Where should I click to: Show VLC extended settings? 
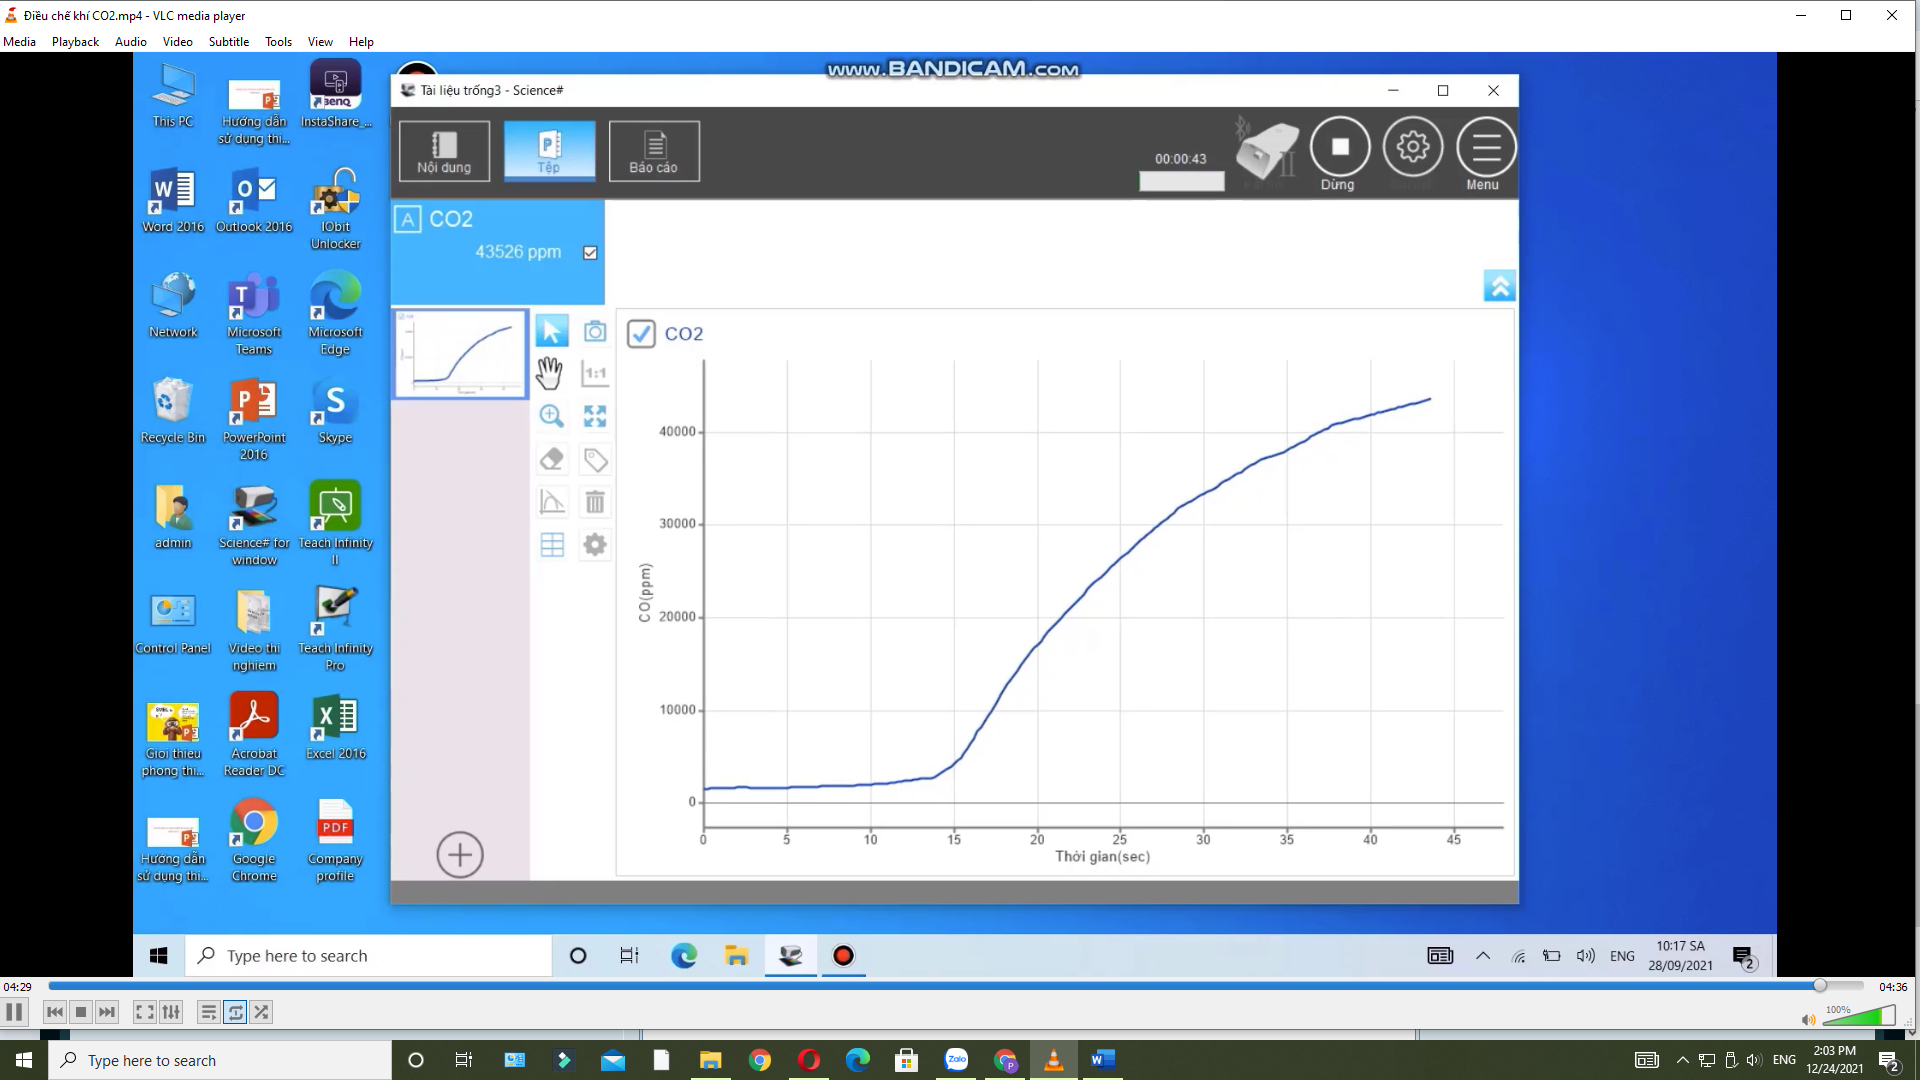point(171,1012)
